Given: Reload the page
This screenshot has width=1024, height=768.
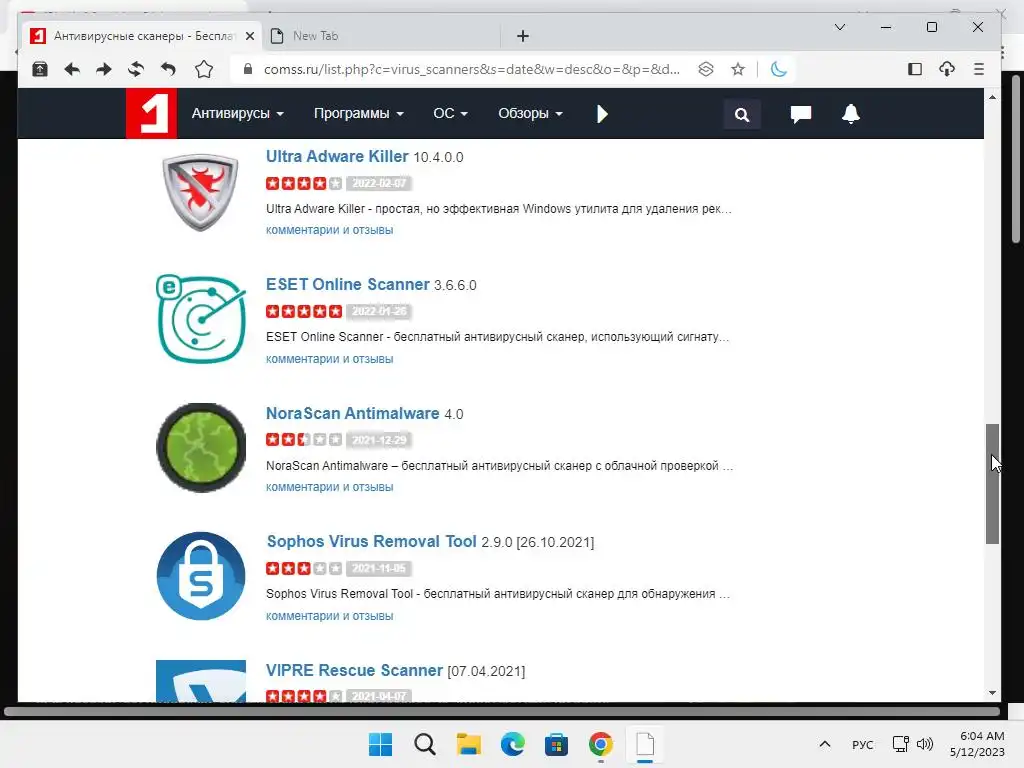Looking at the screenshot, I should click(136, 69).
